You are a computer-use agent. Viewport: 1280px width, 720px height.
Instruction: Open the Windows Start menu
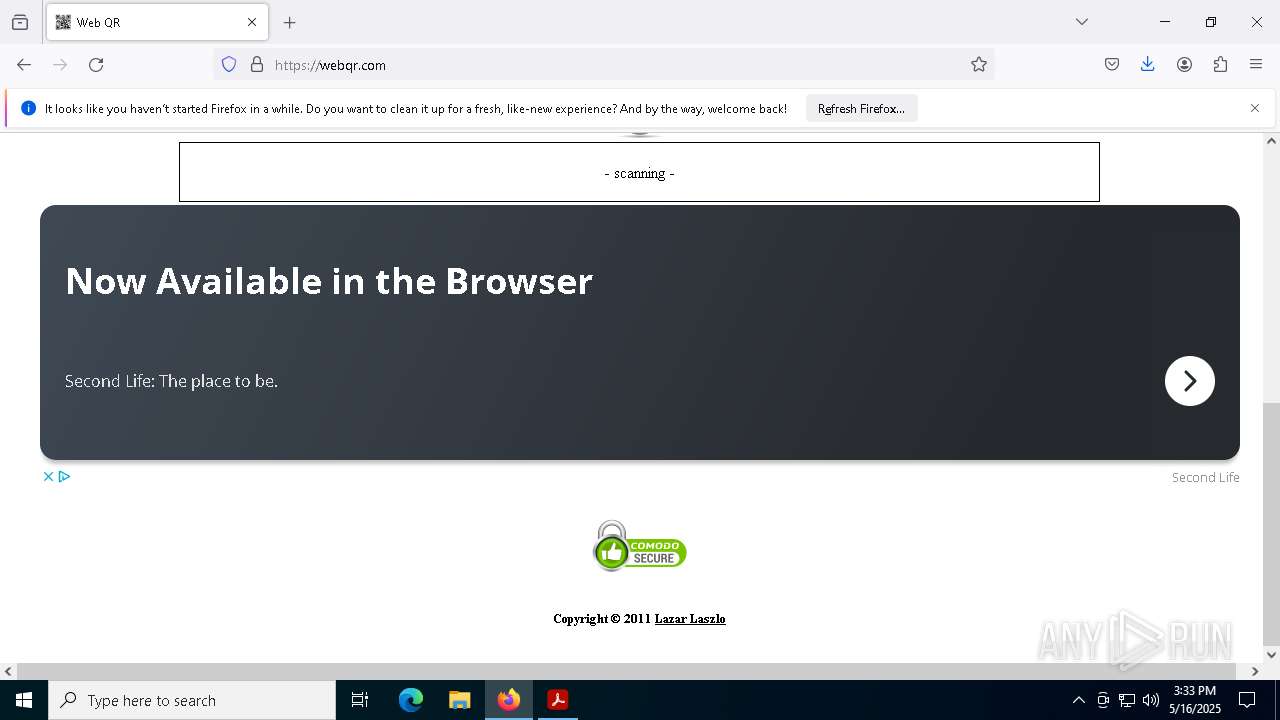[24, 700]
